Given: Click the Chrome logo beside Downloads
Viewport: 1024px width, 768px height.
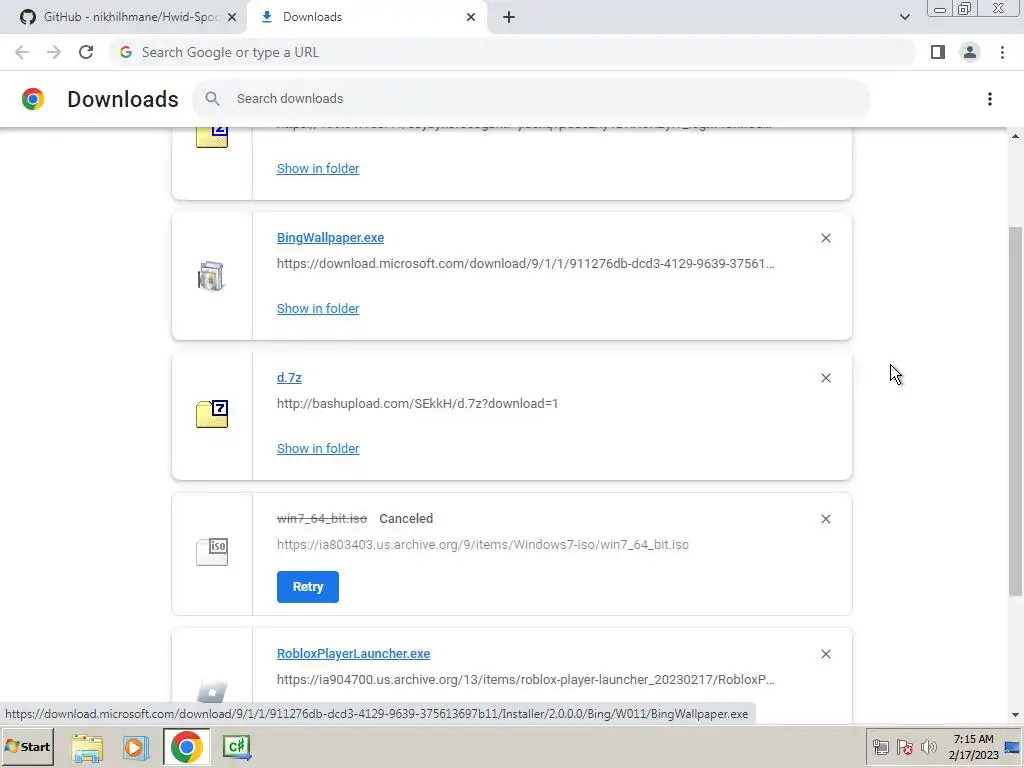Looking at the screenshot, I should pyautogui.click(x=33, y=99).
